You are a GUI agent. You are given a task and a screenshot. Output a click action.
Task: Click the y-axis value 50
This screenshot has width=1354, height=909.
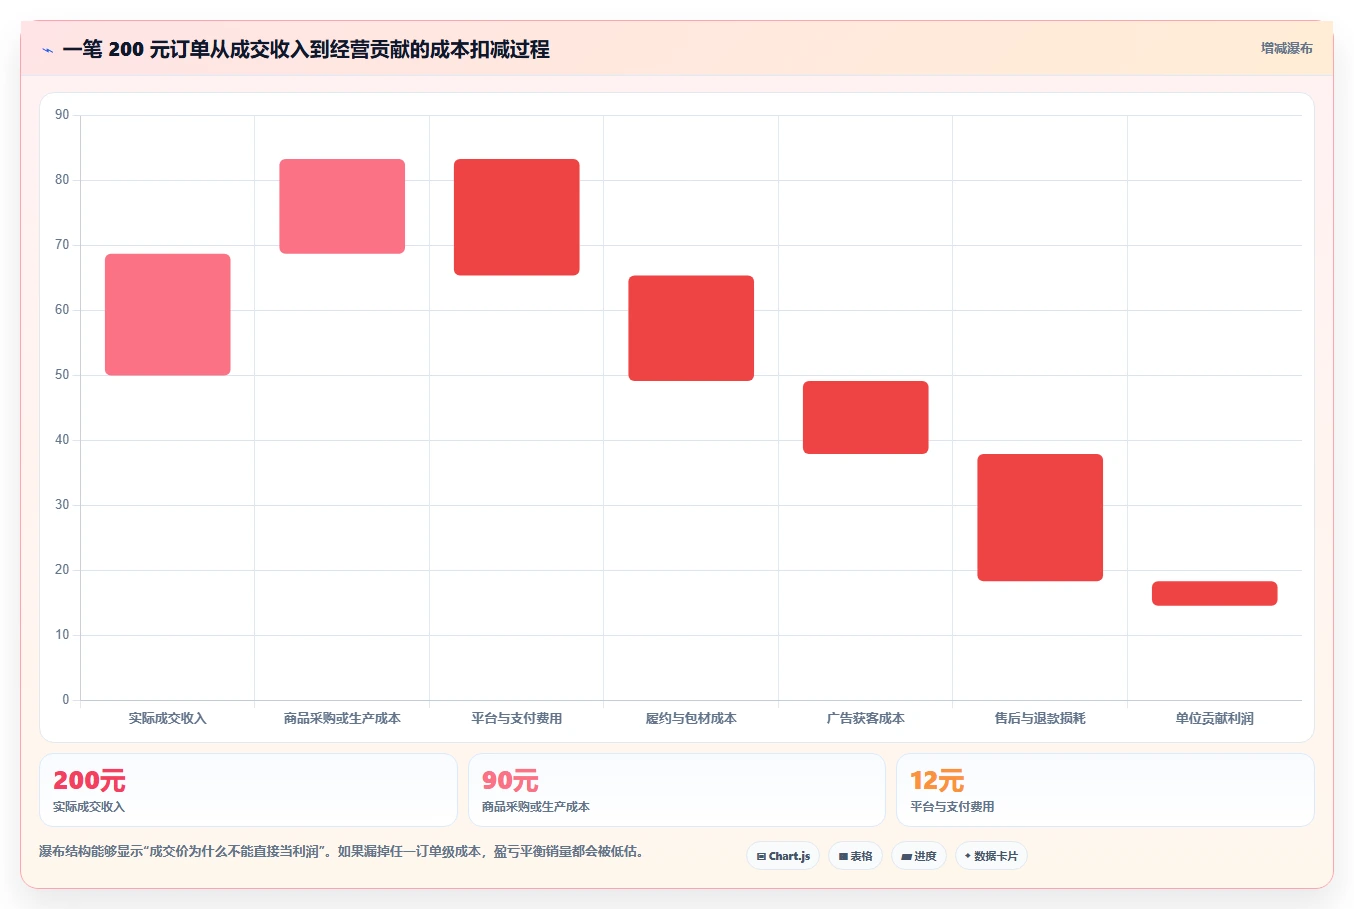(62, 375)
